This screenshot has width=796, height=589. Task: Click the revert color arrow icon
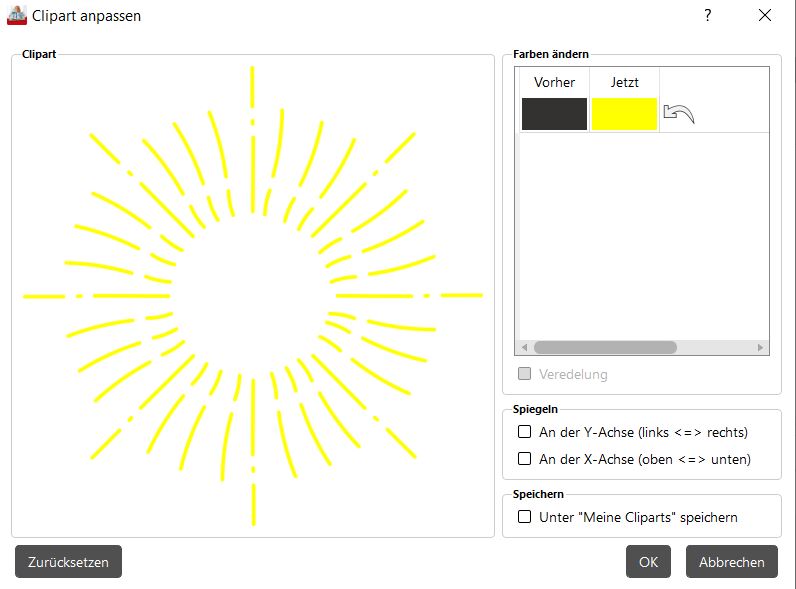coord(678,114)
